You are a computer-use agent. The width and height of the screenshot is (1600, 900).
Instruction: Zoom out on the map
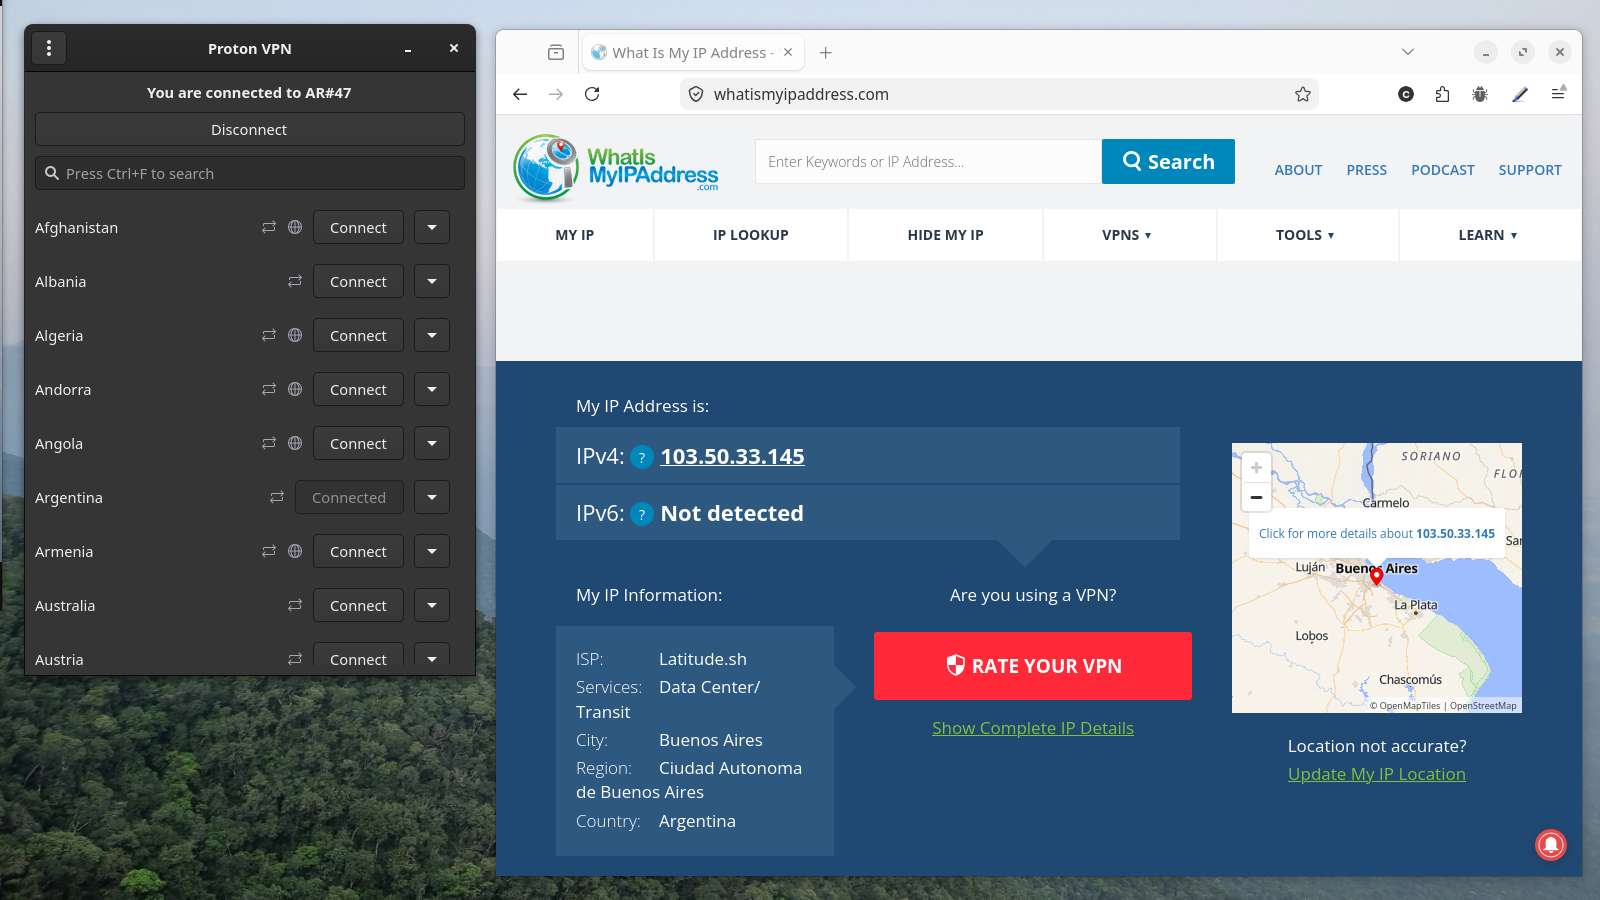click(1256, 497)
